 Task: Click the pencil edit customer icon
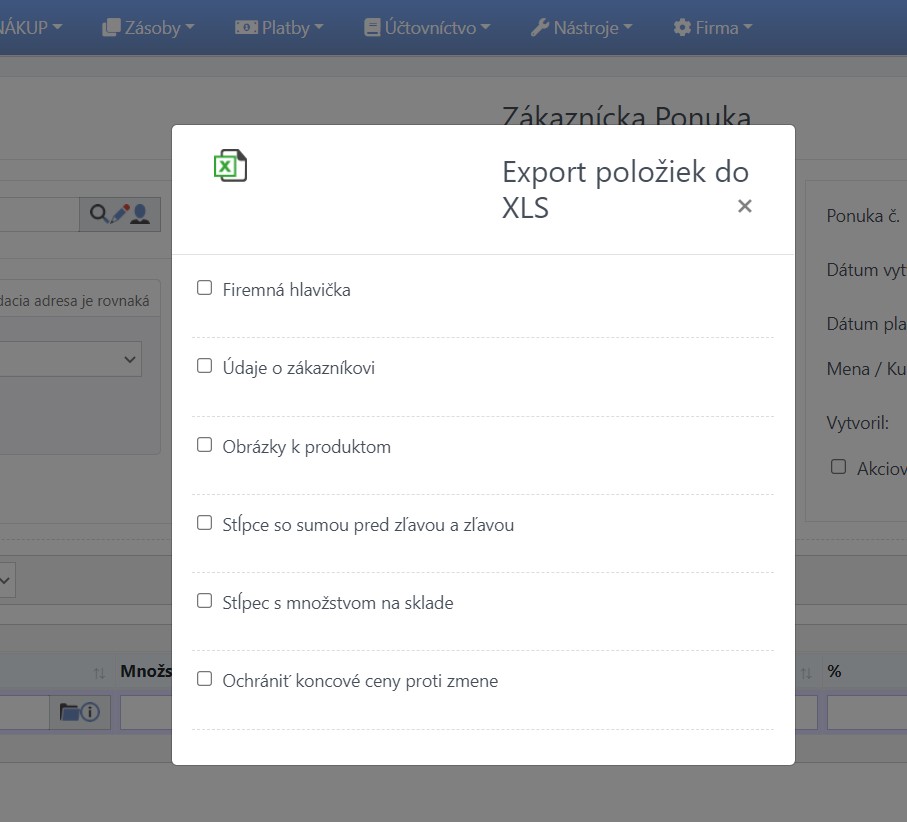[119, 214]
